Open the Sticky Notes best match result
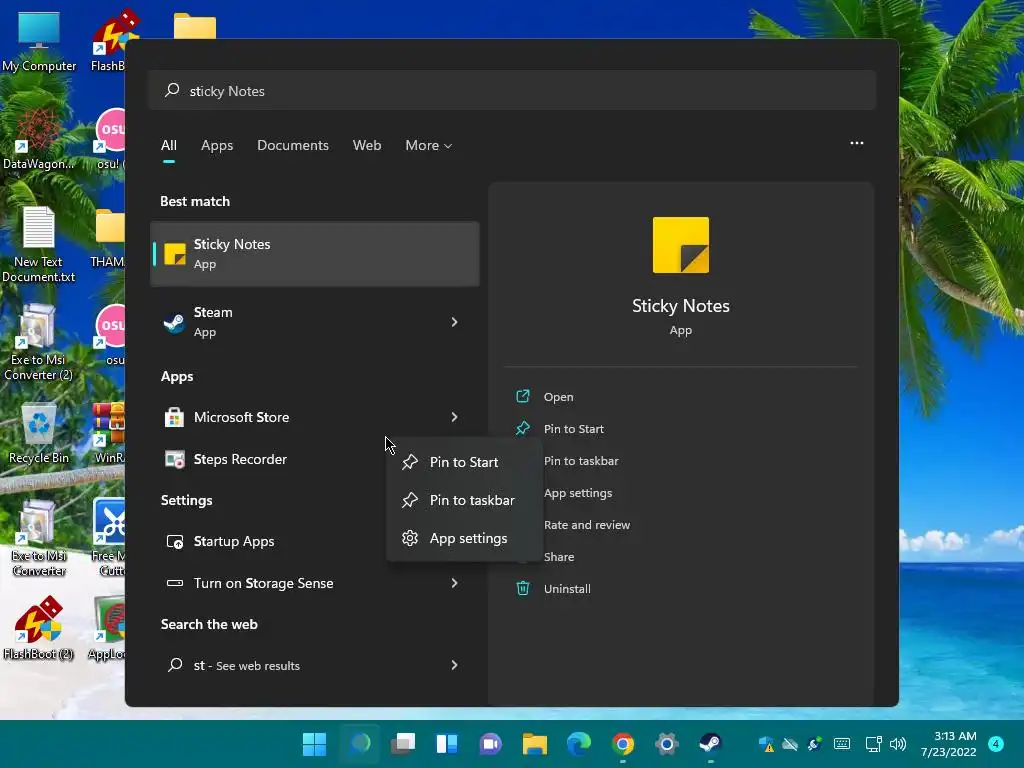This screenshot has height=768, width=1024. 315,254
